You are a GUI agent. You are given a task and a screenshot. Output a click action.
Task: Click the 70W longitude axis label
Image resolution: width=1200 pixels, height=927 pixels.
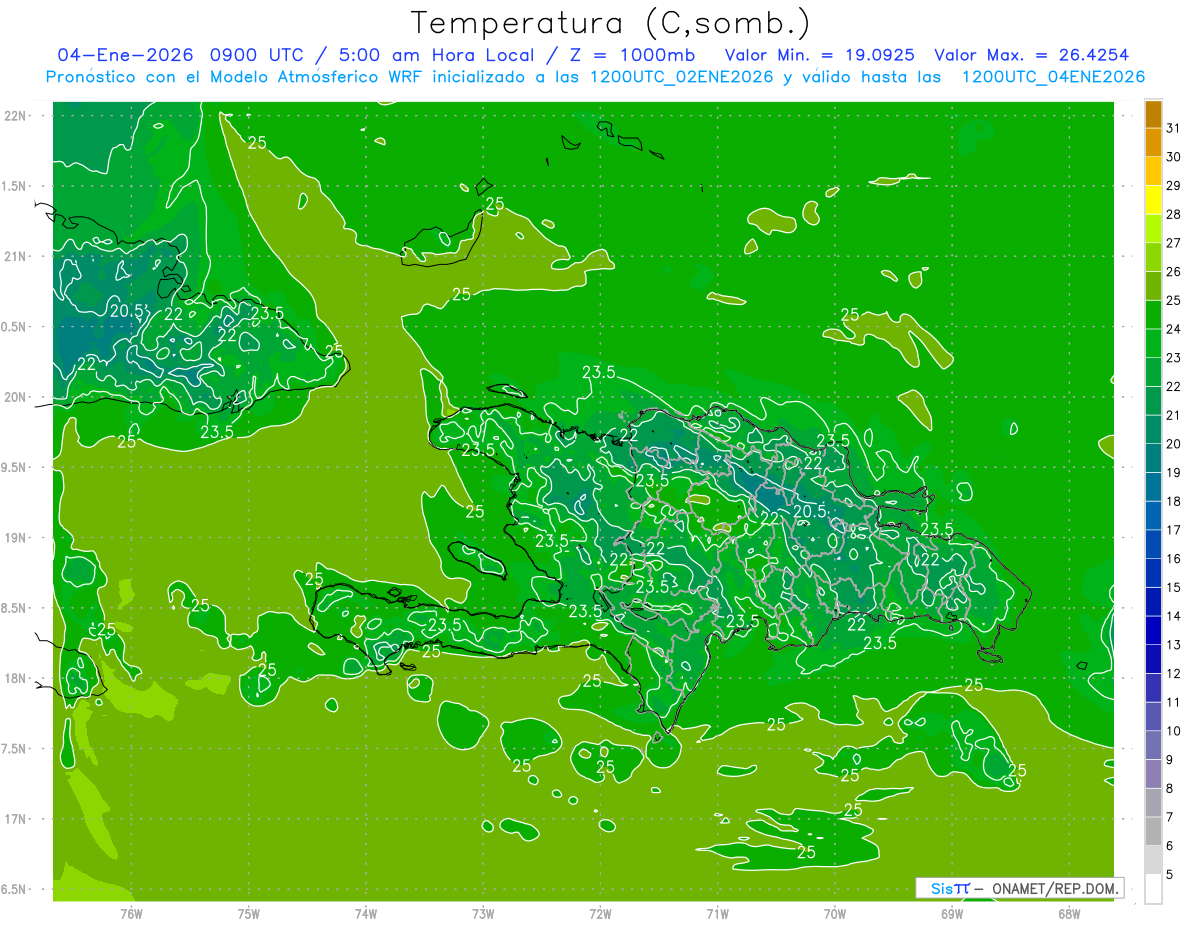[835, 914]
